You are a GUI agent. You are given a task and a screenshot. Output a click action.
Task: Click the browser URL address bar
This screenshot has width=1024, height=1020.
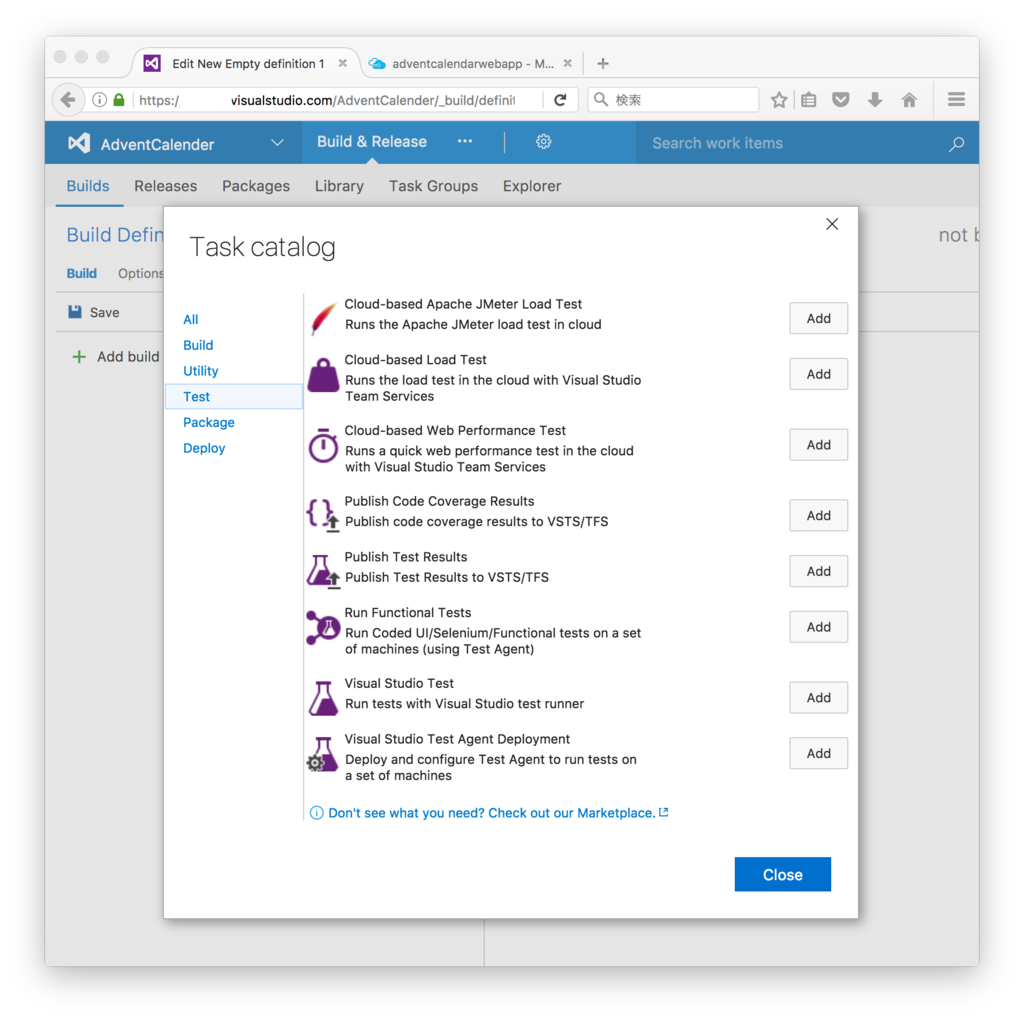(327, 100)
